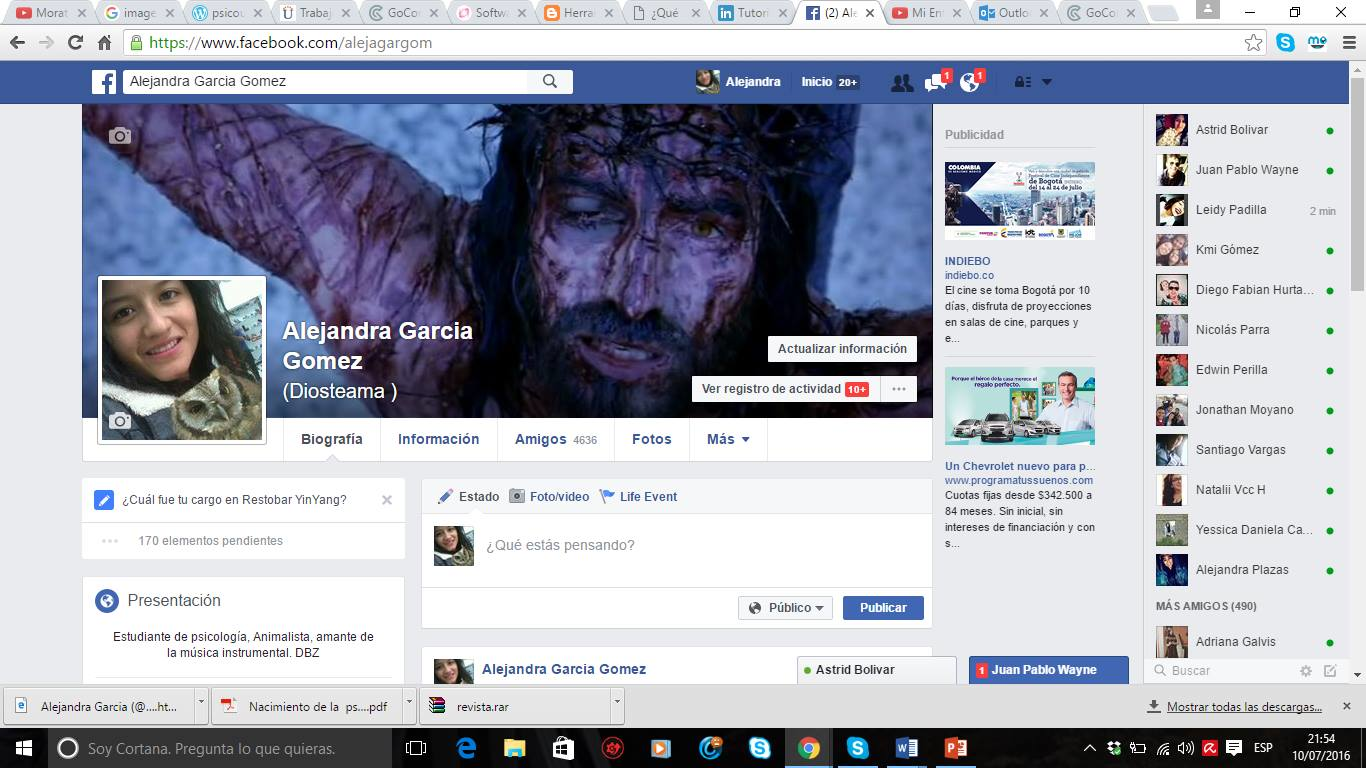Click Actualizar información button
The height and width of the screenshot is (768, 1366).
[x=842, y=349]
